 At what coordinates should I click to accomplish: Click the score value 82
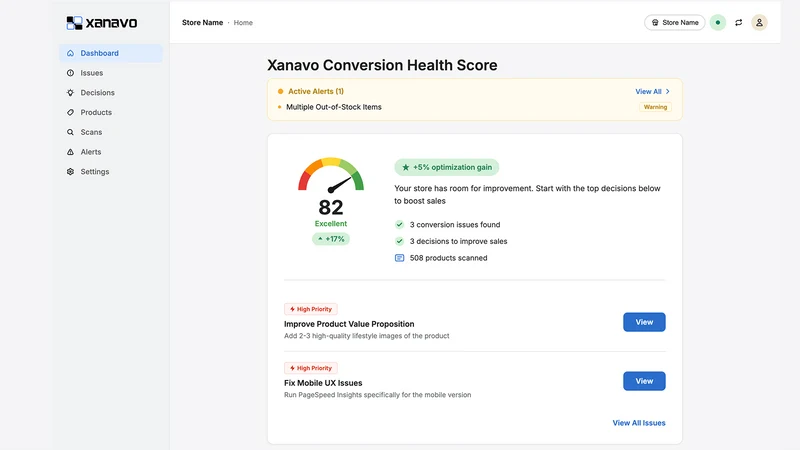(331, 207)
